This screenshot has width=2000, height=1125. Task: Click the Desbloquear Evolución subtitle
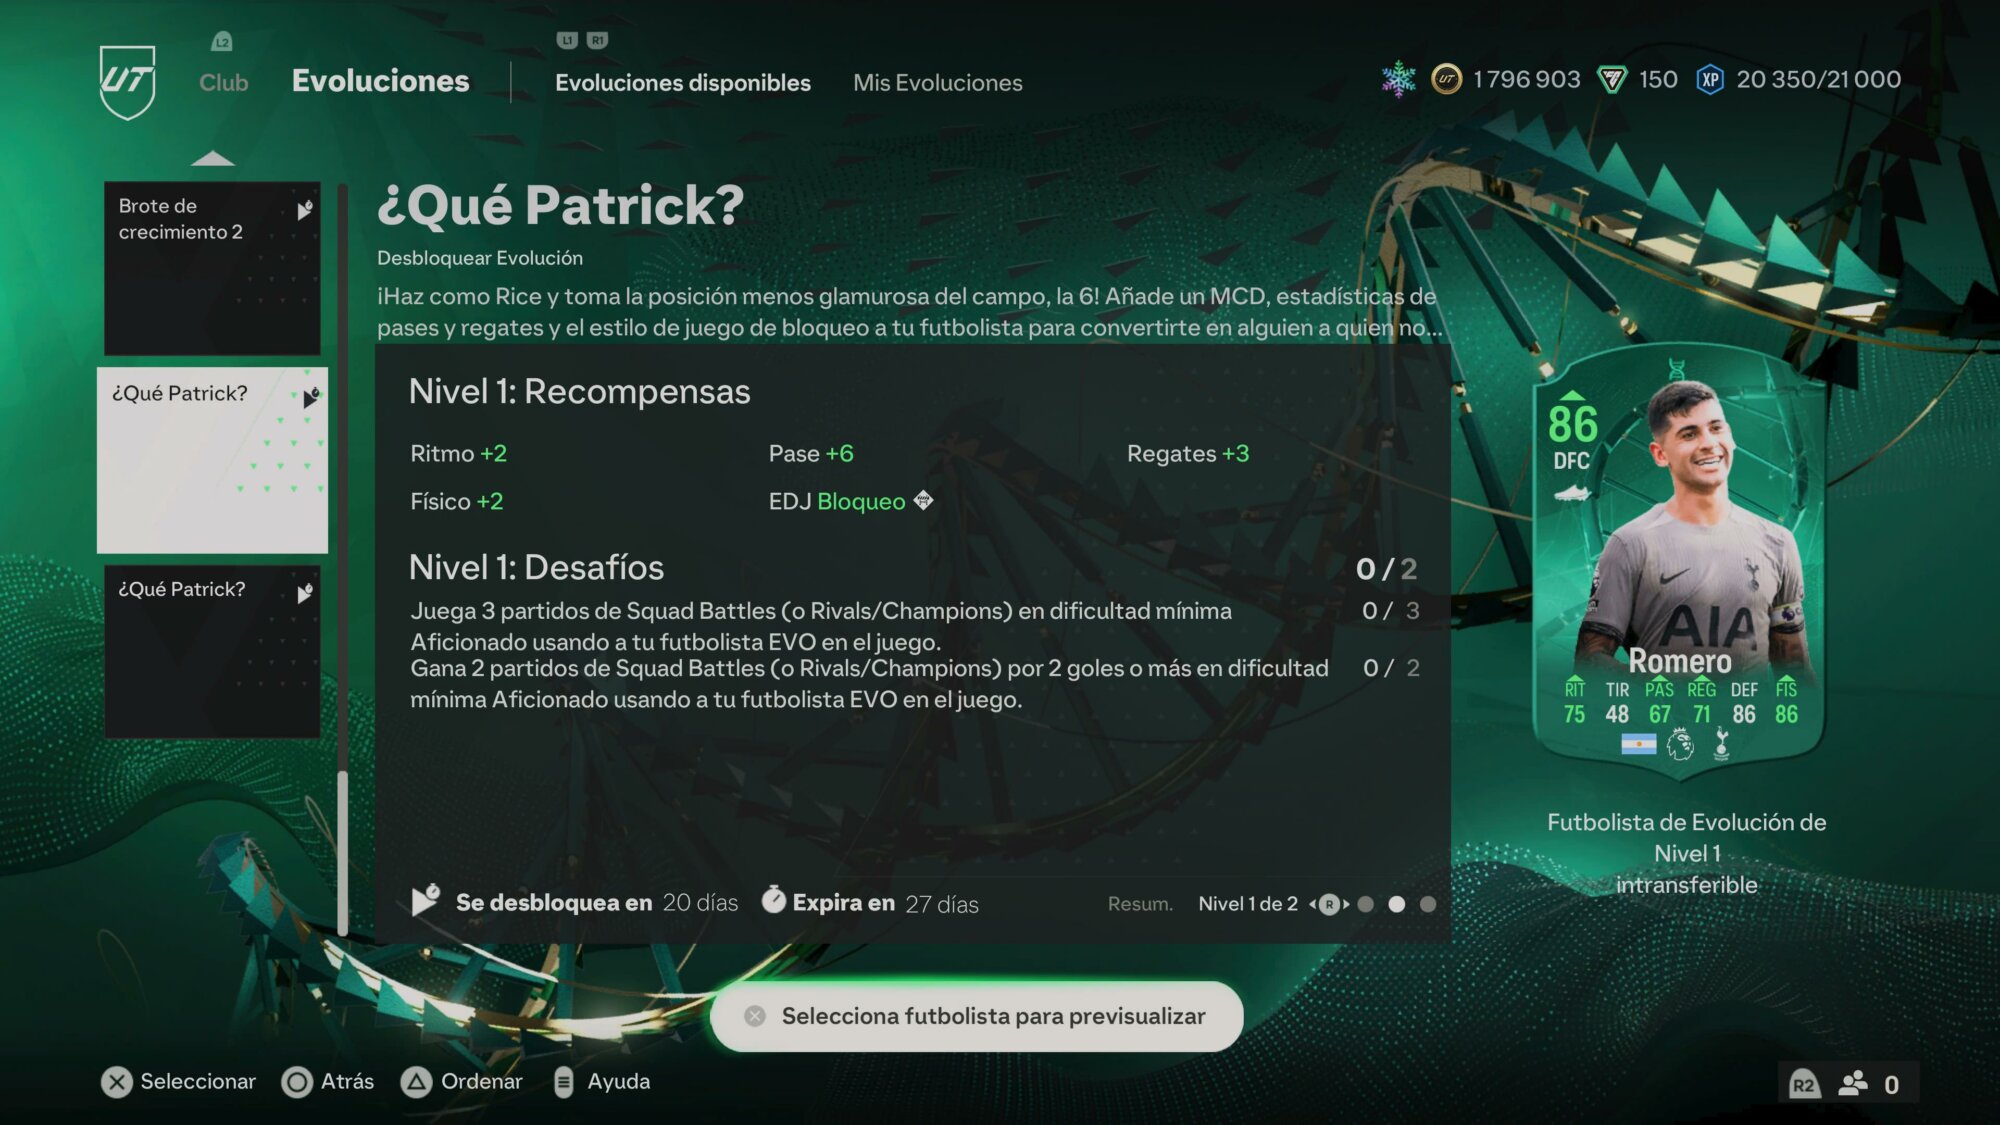point(480,258)
